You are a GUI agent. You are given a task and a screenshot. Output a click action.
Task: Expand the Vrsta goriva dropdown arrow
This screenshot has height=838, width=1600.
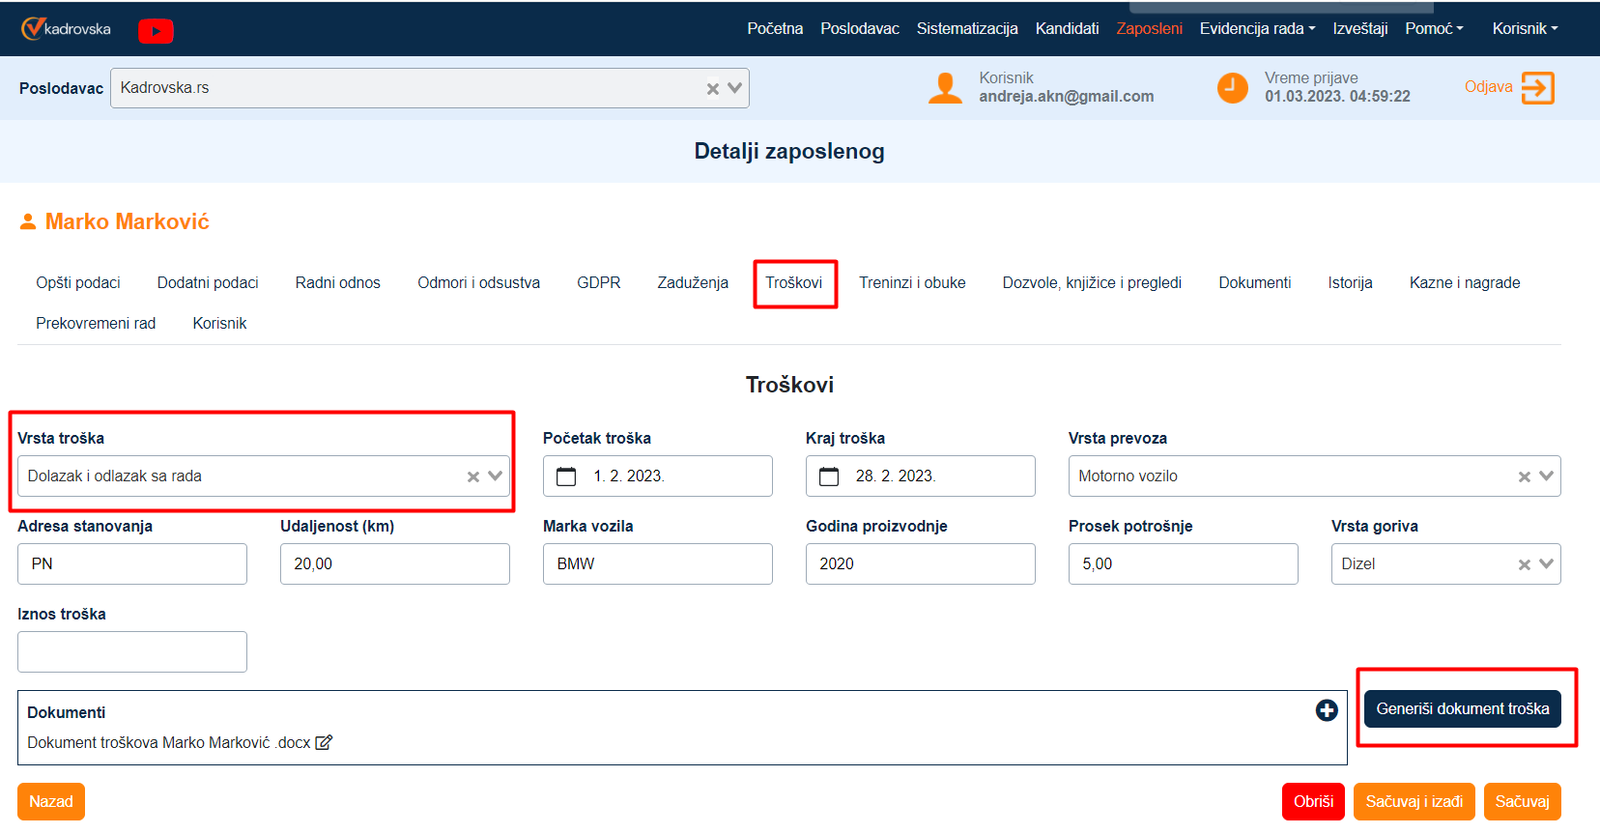coord(1546,565)
